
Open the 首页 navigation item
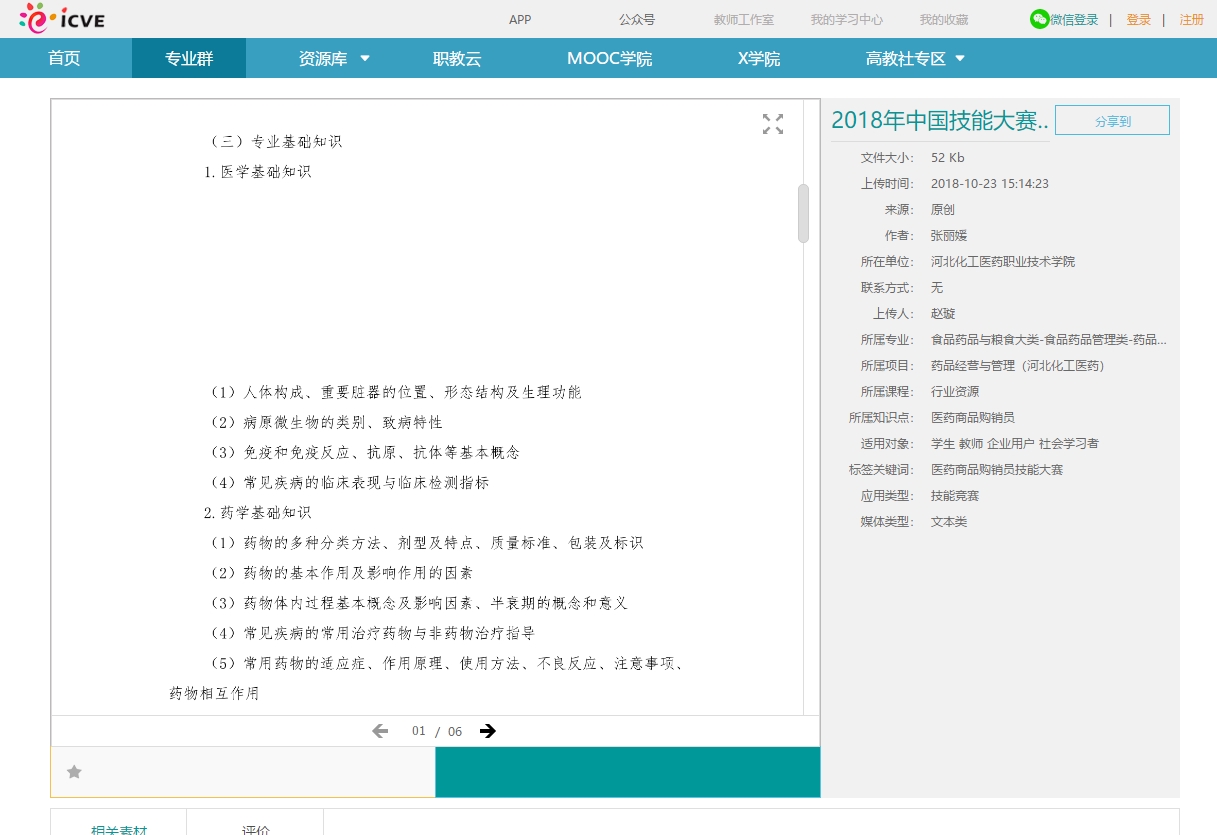pyautogui.click(x=64, y=58)
